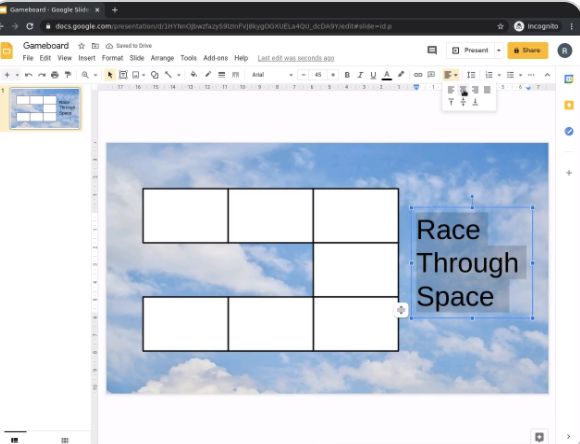Expand the Present options dropdown arrow
Viewport: 580px width, 444px height.
coord(499,50)
